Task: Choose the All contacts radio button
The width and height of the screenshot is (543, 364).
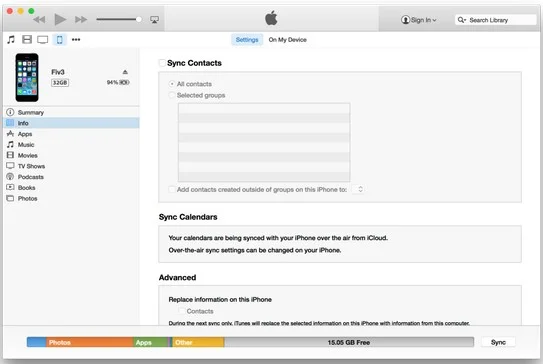Action: point(172,84)
